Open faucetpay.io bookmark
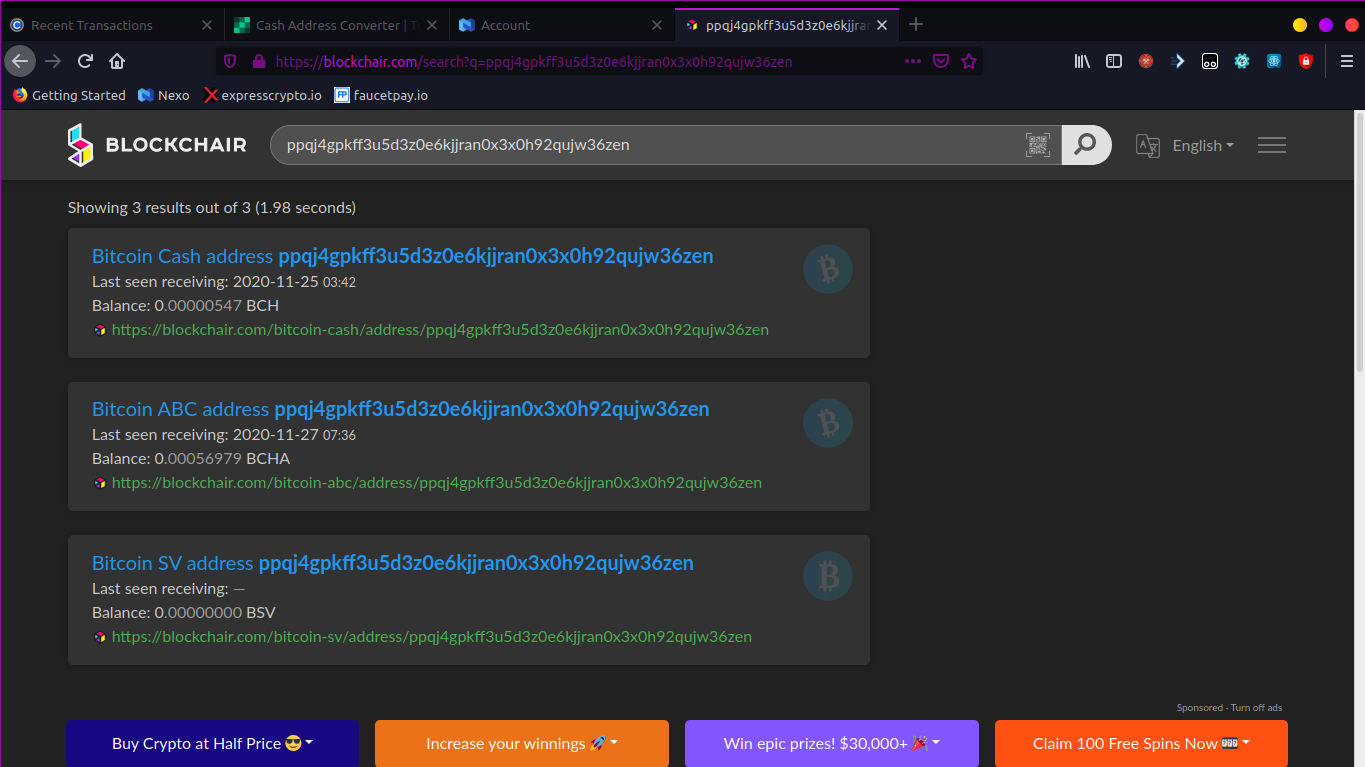1365x767 pixels. click(x=381, y=95)
